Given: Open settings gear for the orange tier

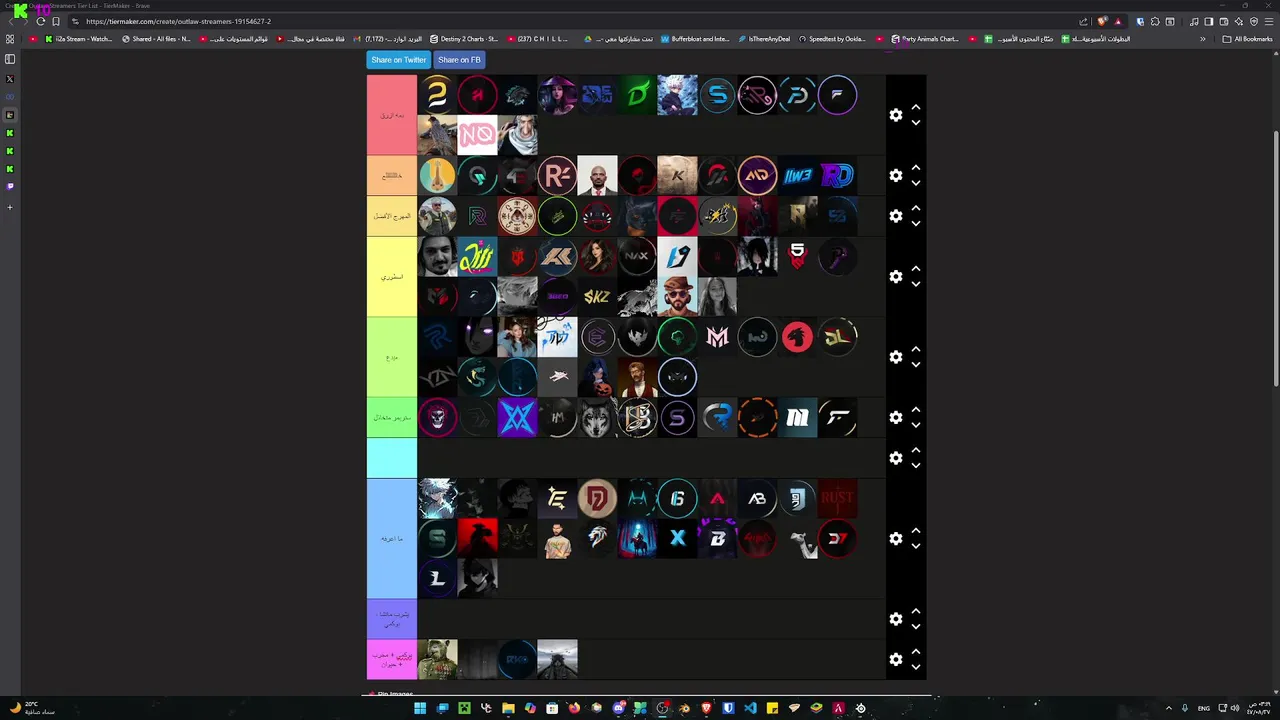Looking at the screenshot, I should pyautogui.click(x=896, y=175).
